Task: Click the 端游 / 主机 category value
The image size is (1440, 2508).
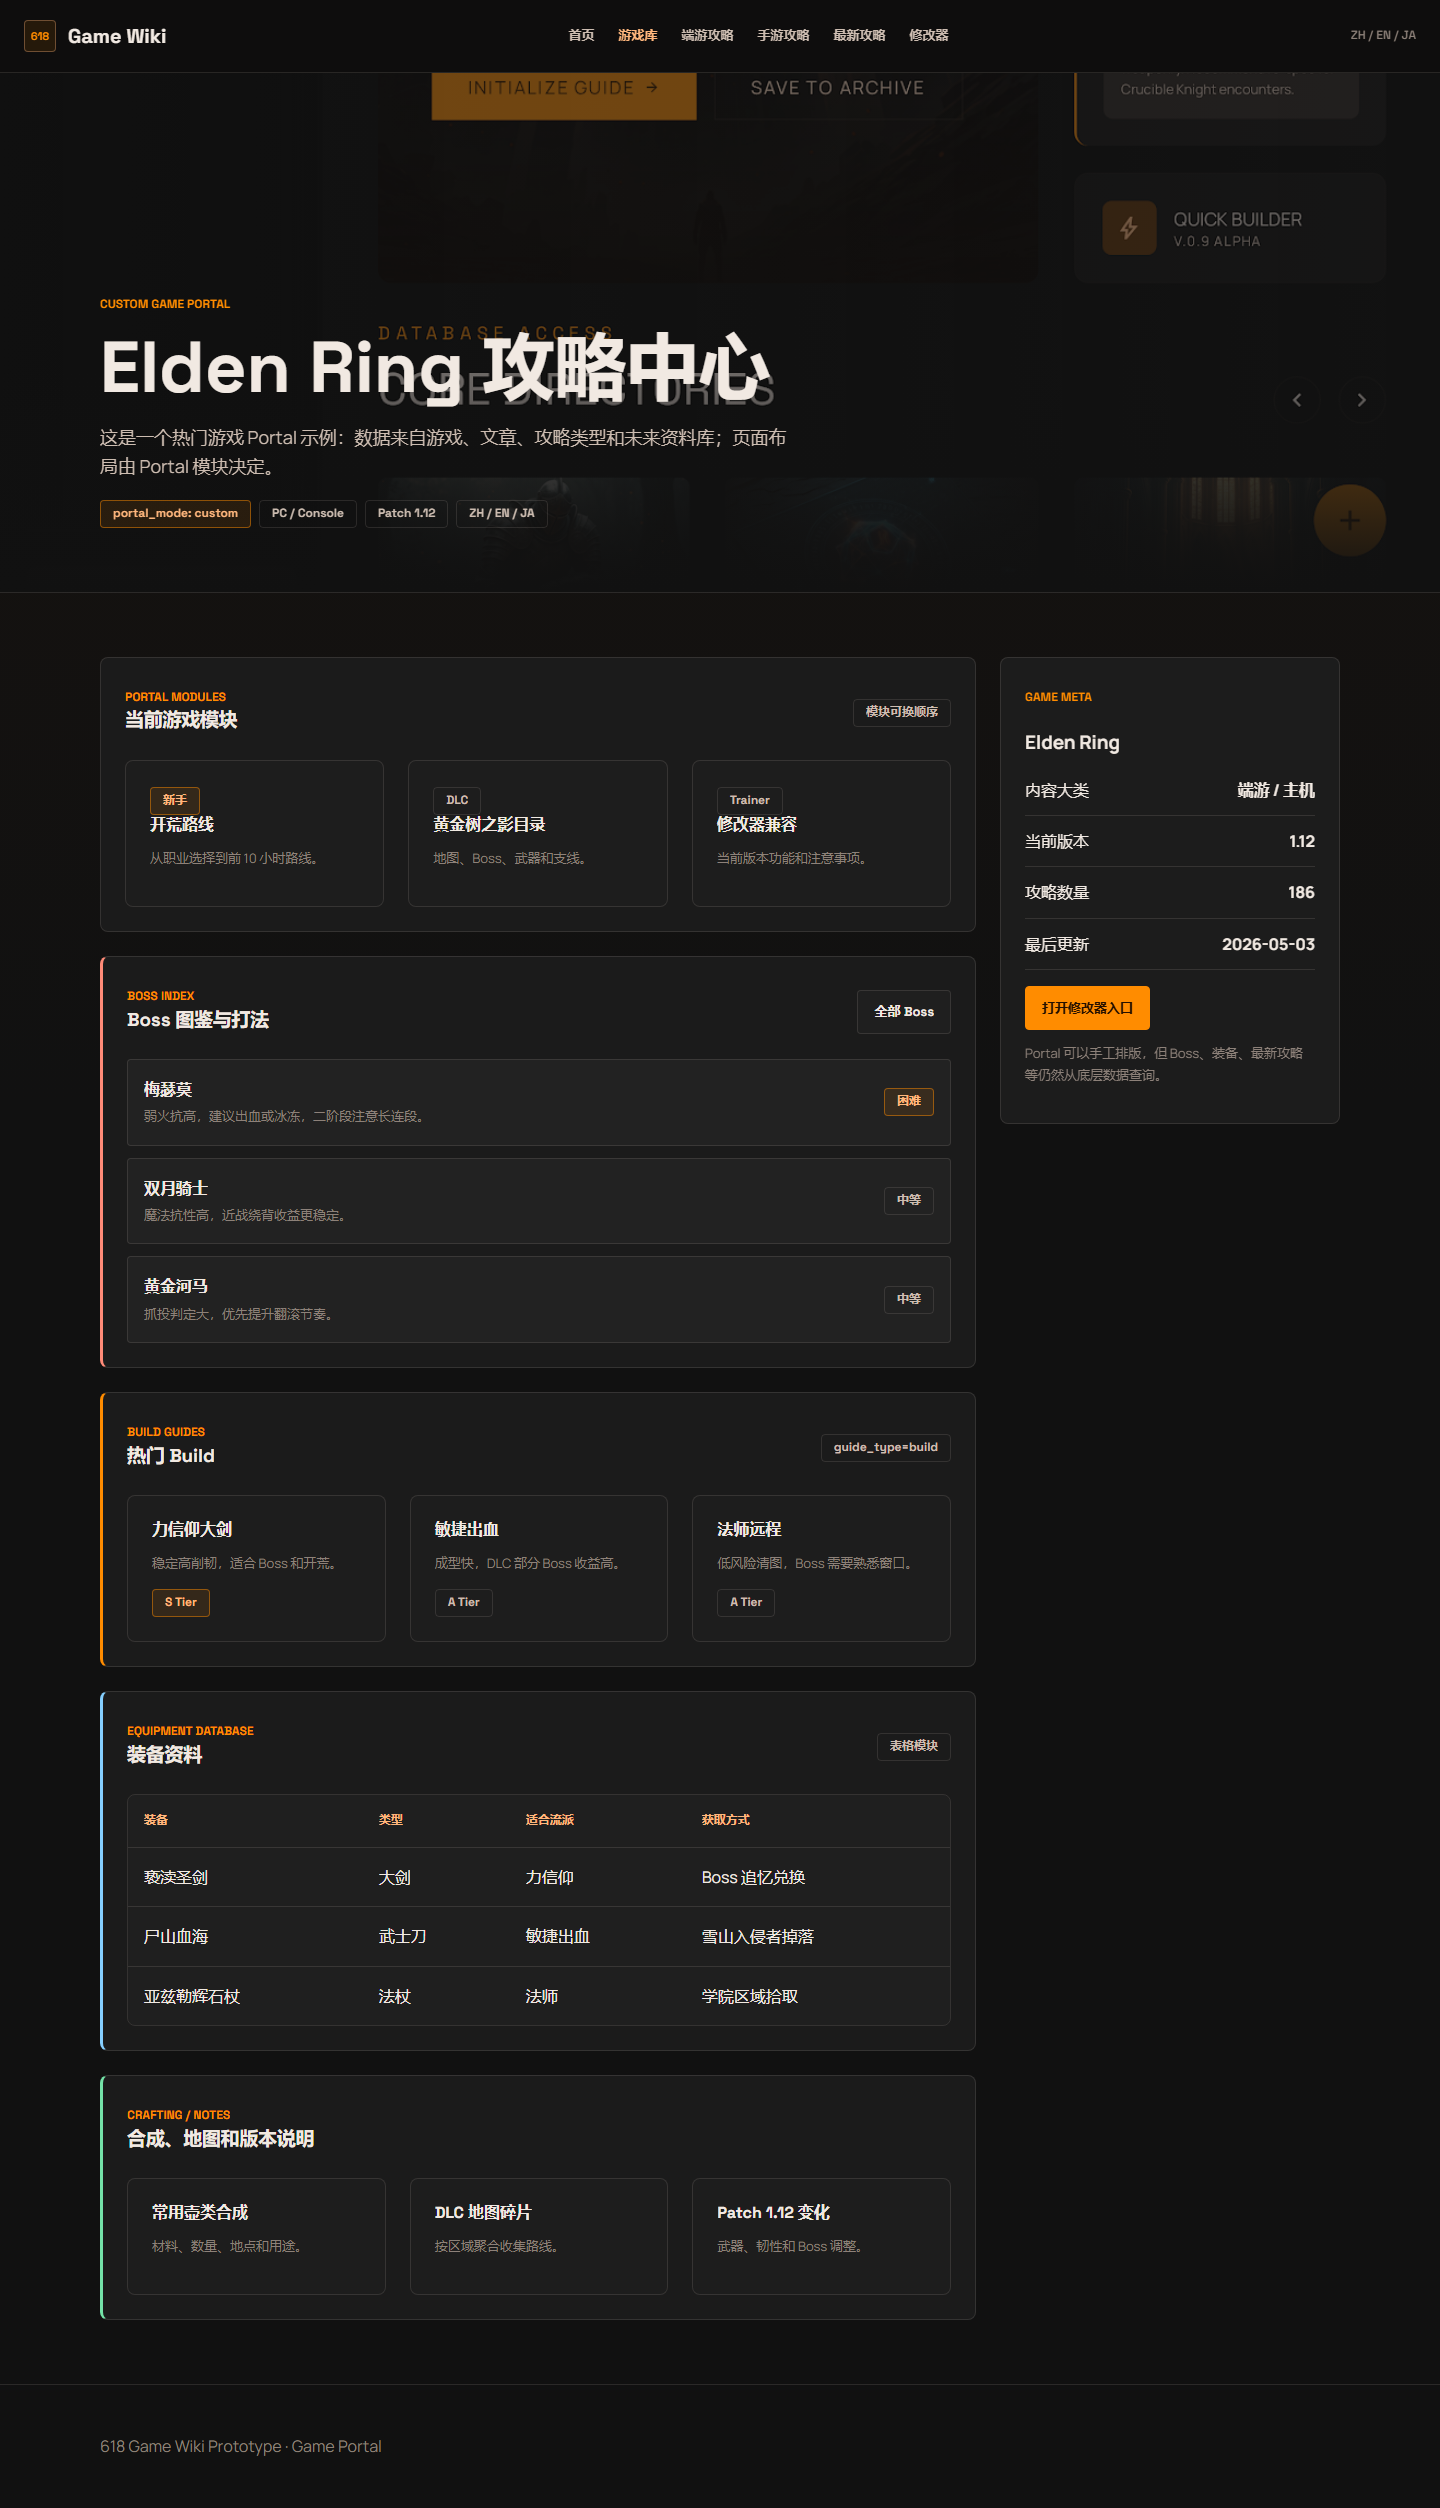Action: [1276, 791]
